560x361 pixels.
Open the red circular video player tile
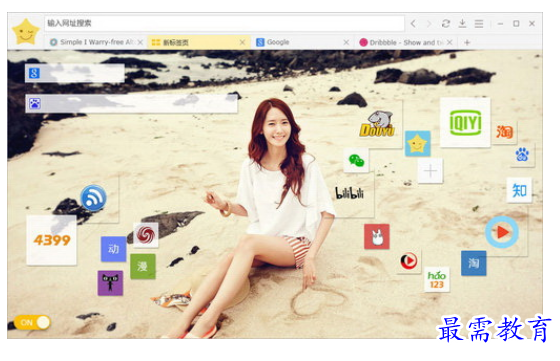pyautogui.click(x=409, y=261)
